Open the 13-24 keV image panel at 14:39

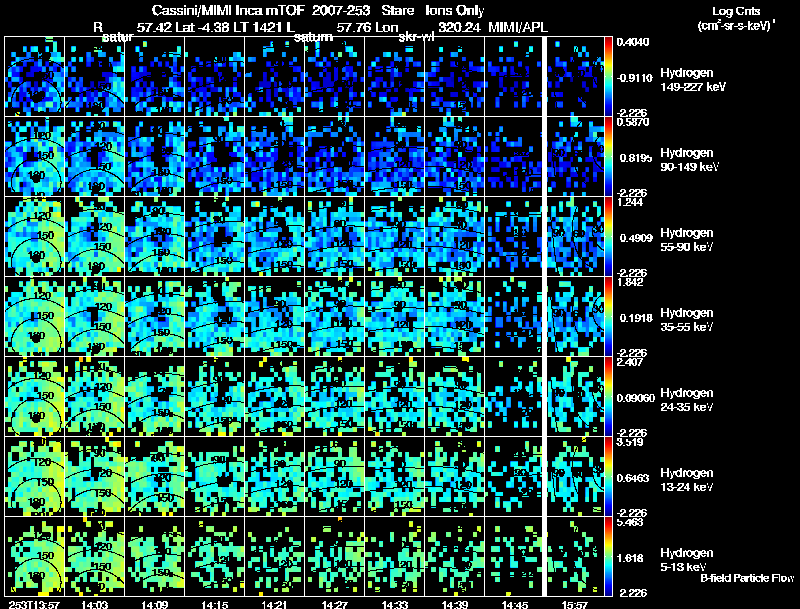[455, 476]
